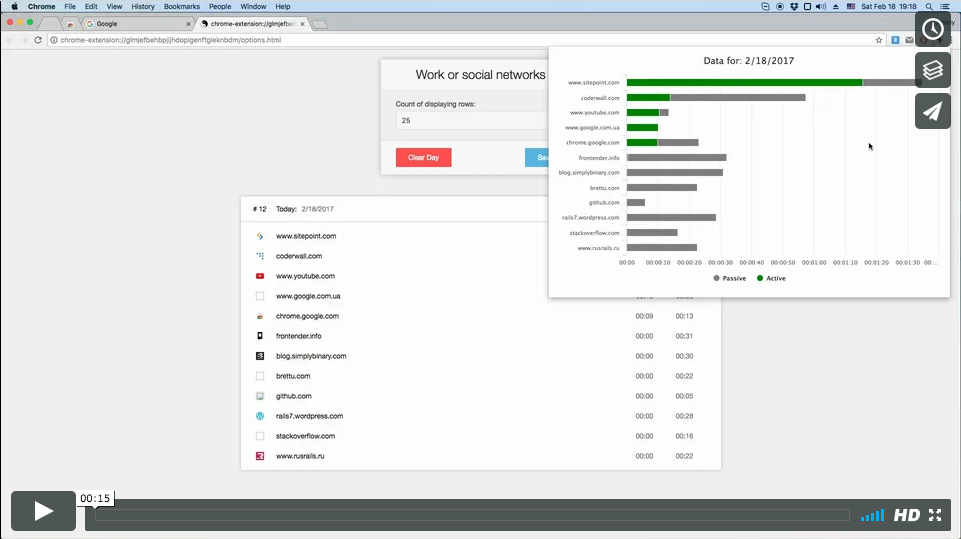Viewport: 961px width, 539px height.
Task: Click www.google.com.ua in the site list
Action: (308, 296)
